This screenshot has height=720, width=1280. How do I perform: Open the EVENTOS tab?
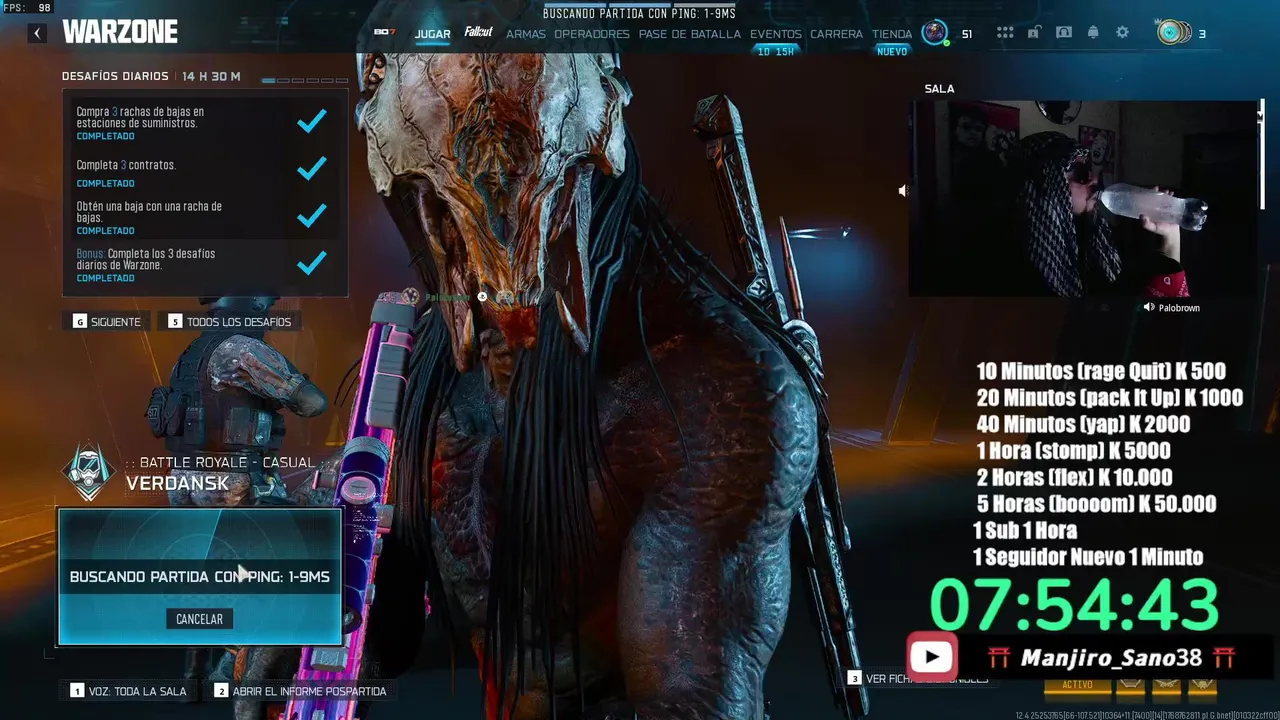(x=776, y=34)
